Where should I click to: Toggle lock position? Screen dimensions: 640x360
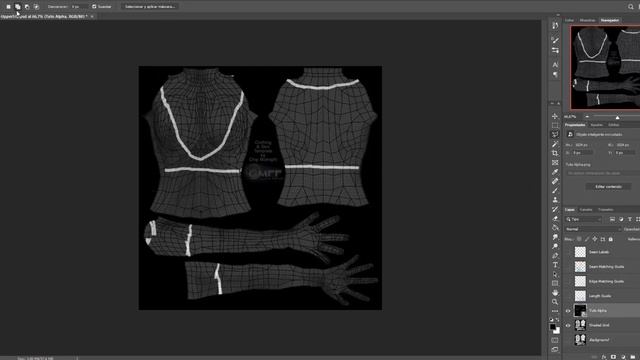tap(595, 239)
